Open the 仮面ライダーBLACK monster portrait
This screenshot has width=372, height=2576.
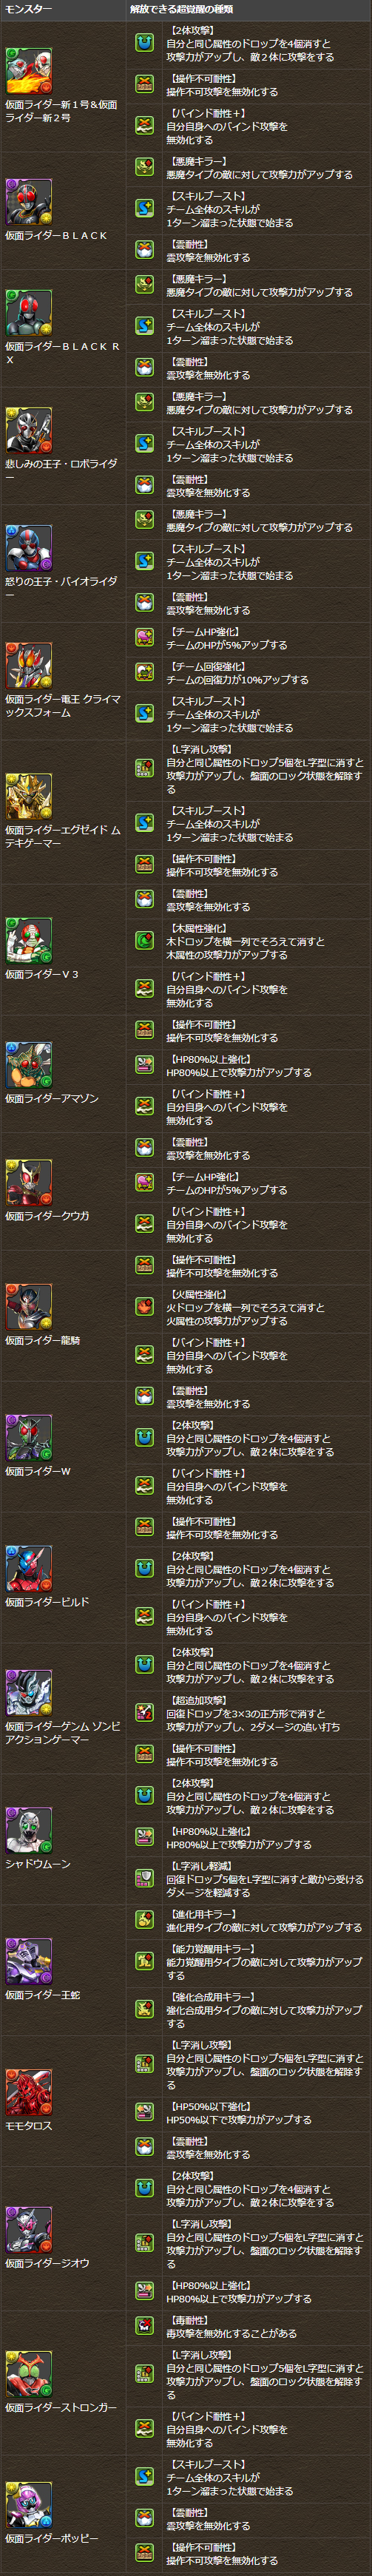pyautogui.click(x=28, y=203)
